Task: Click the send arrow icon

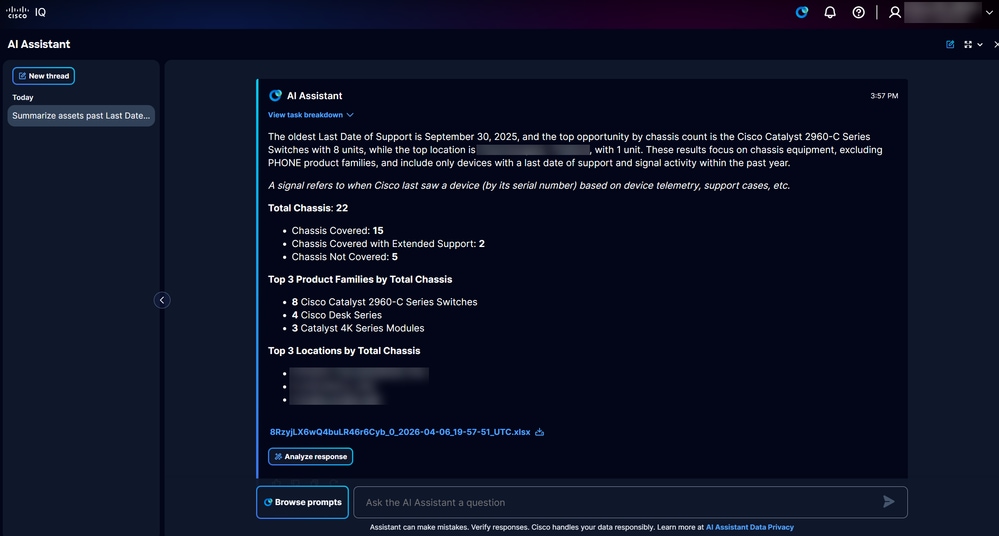Action: point(889,502)
